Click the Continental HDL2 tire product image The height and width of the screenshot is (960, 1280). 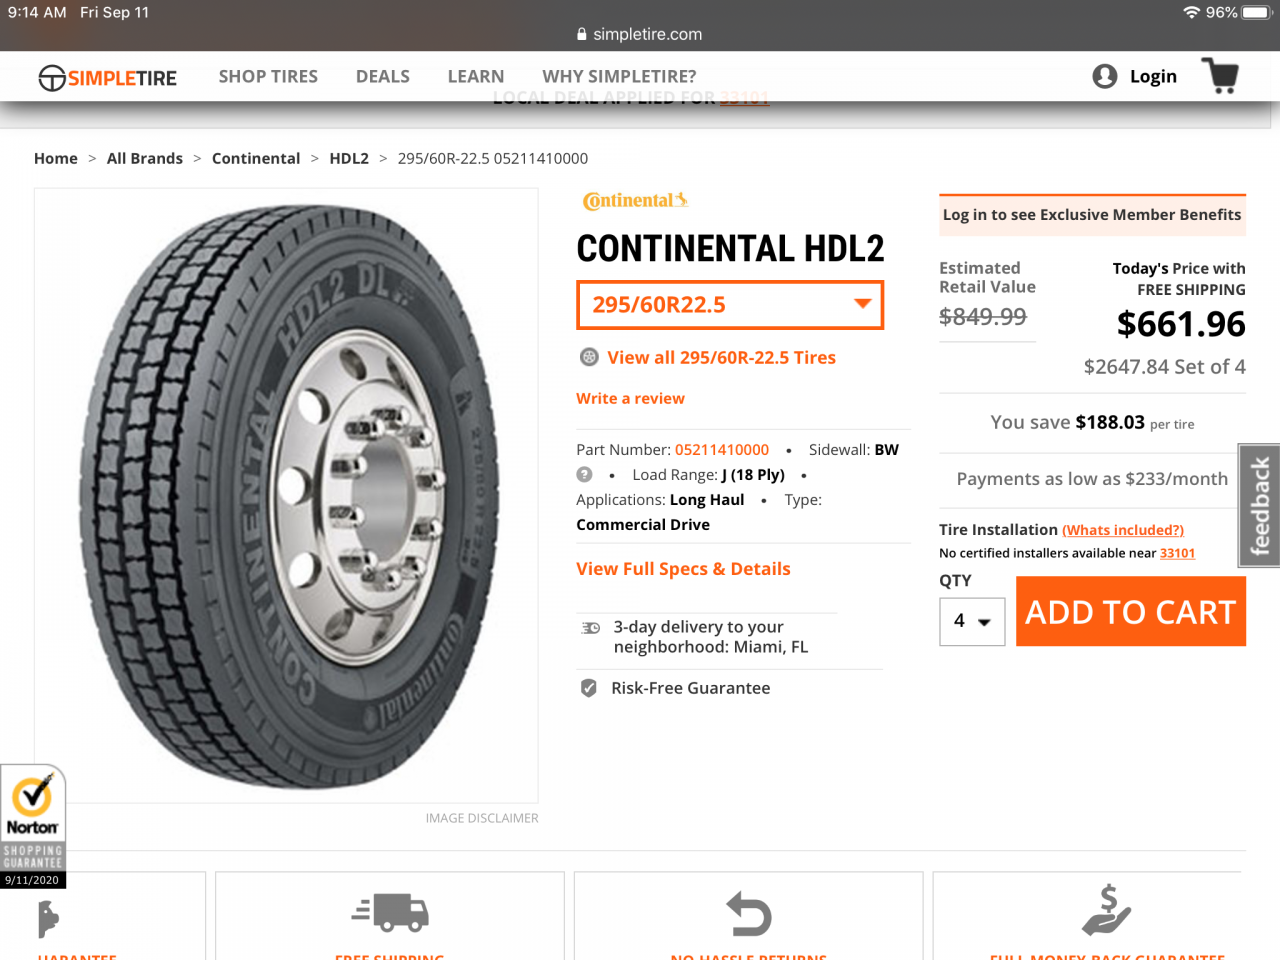(286, 495)
